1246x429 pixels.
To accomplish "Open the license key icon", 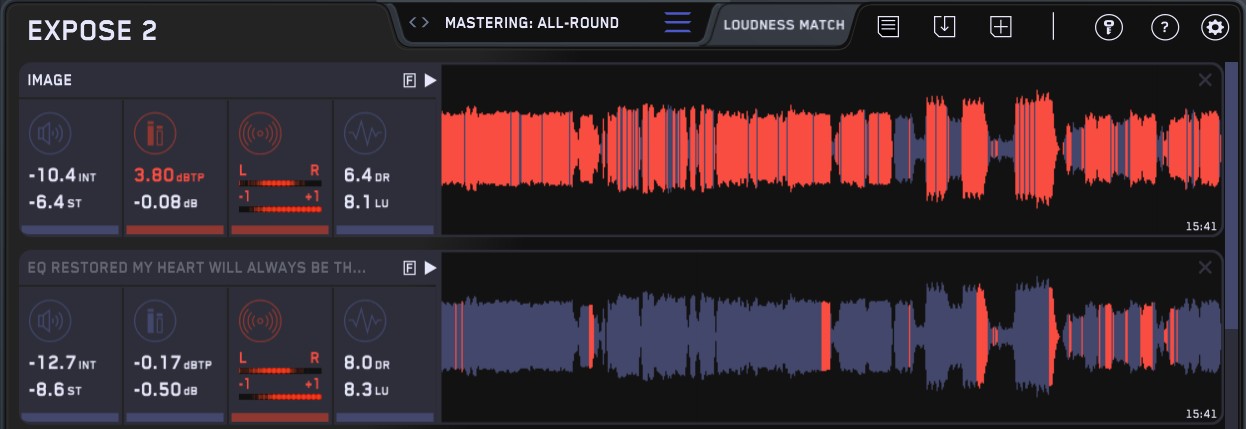I will 1108,27.
